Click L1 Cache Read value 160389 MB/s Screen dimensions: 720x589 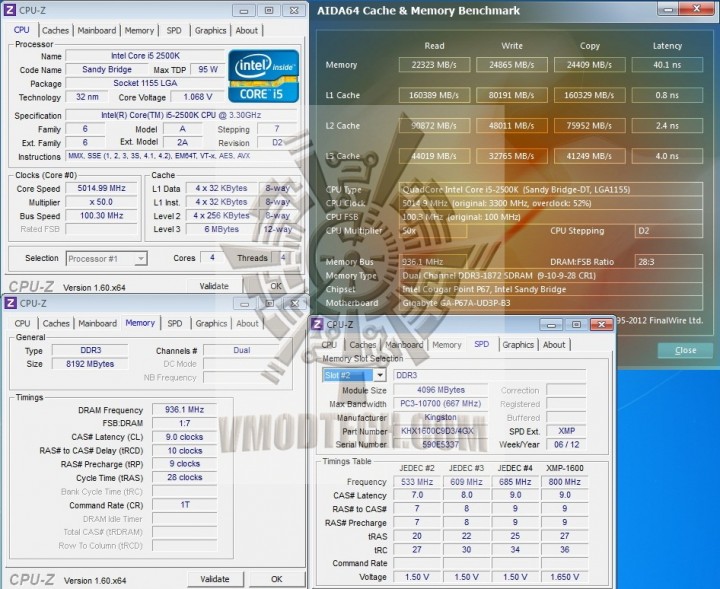434,95
